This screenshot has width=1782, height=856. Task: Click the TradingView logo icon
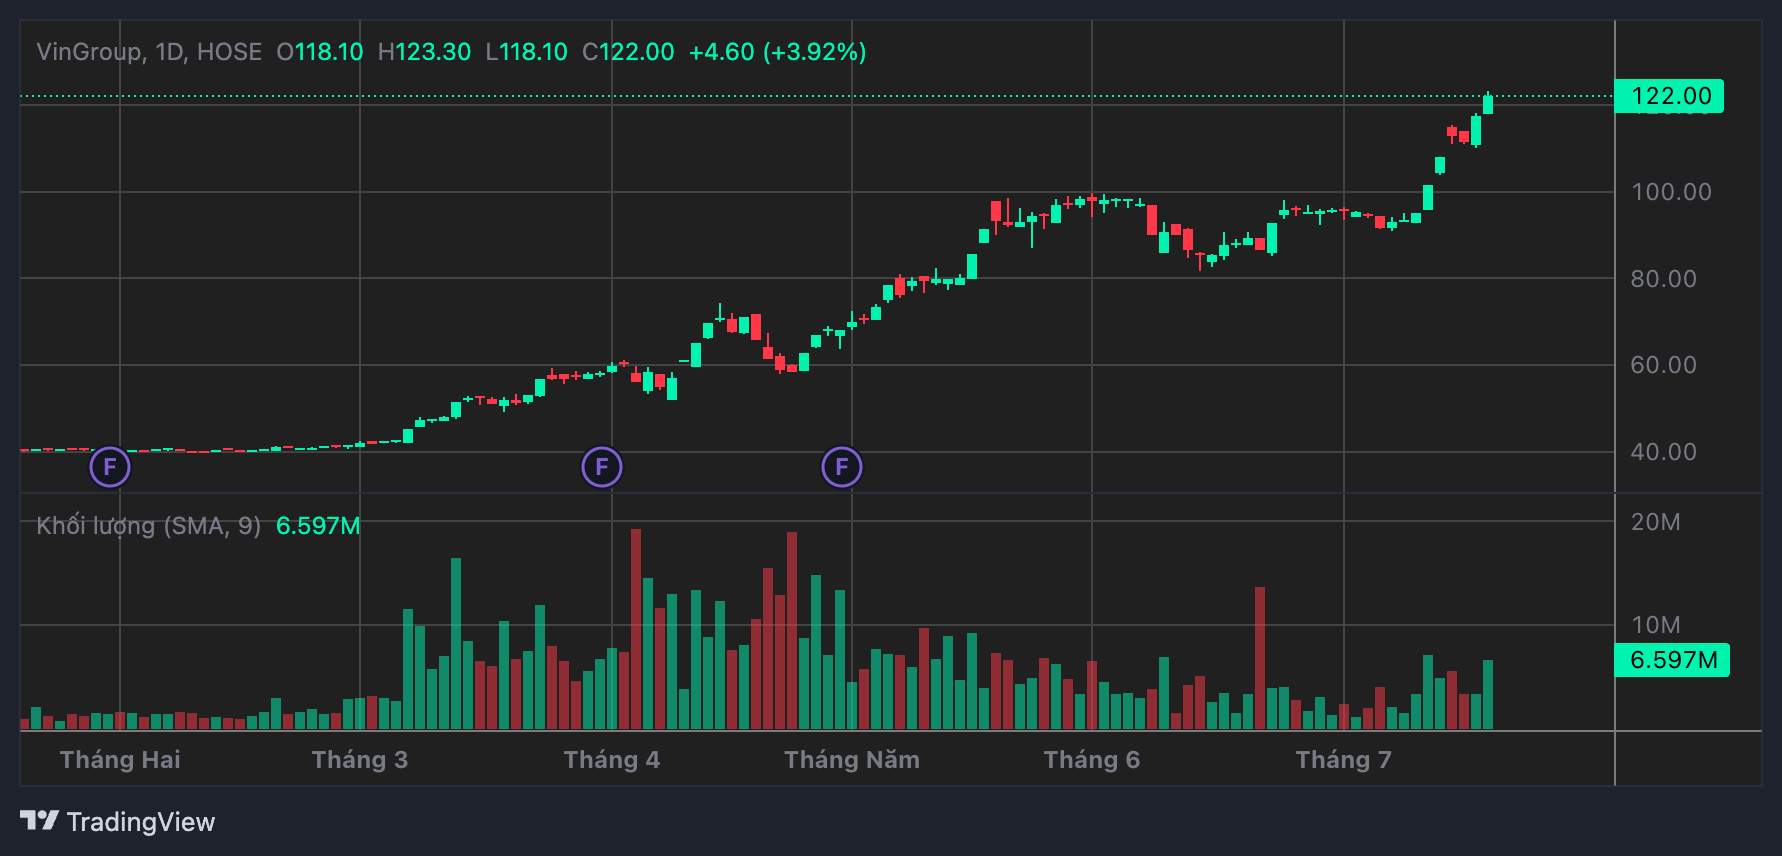click(40, 821)
